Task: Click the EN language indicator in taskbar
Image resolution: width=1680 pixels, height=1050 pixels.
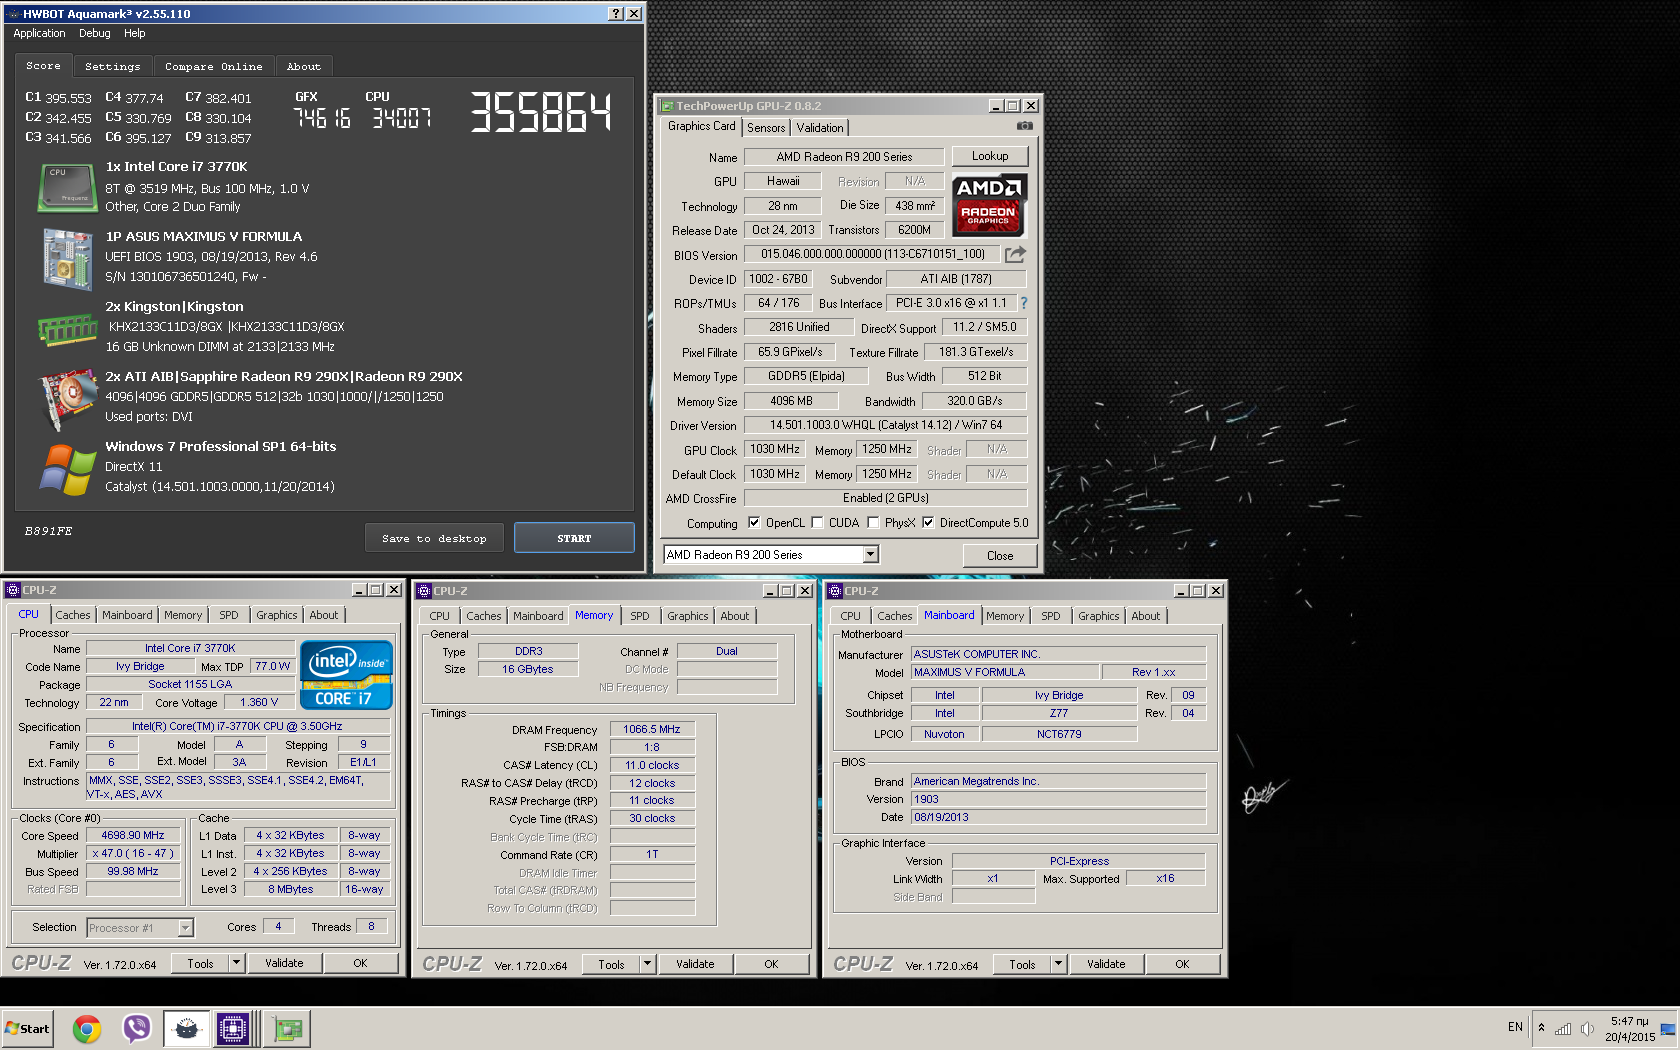Action: tap(1515, 1027)
